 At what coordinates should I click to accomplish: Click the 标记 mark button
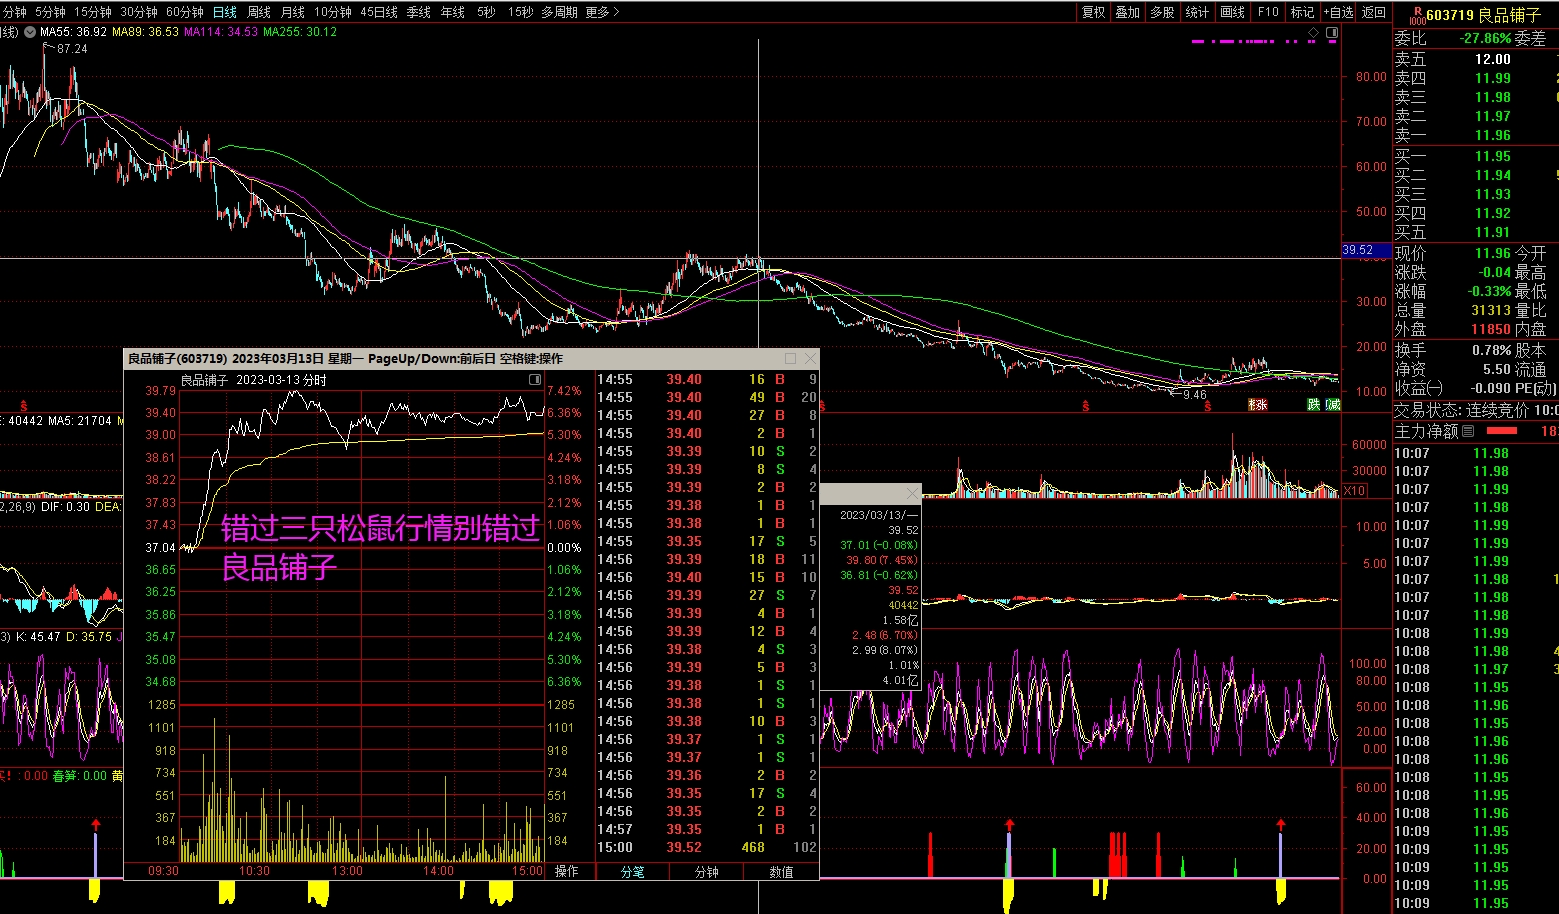coord(1302,12)
